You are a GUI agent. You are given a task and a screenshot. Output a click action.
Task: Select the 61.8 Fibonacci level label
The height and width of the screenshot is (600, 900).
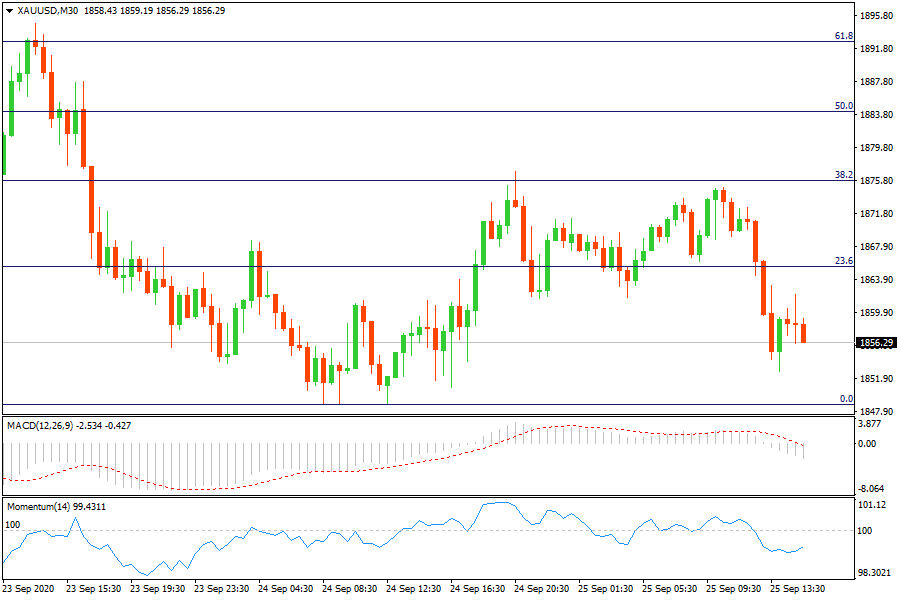843,36
